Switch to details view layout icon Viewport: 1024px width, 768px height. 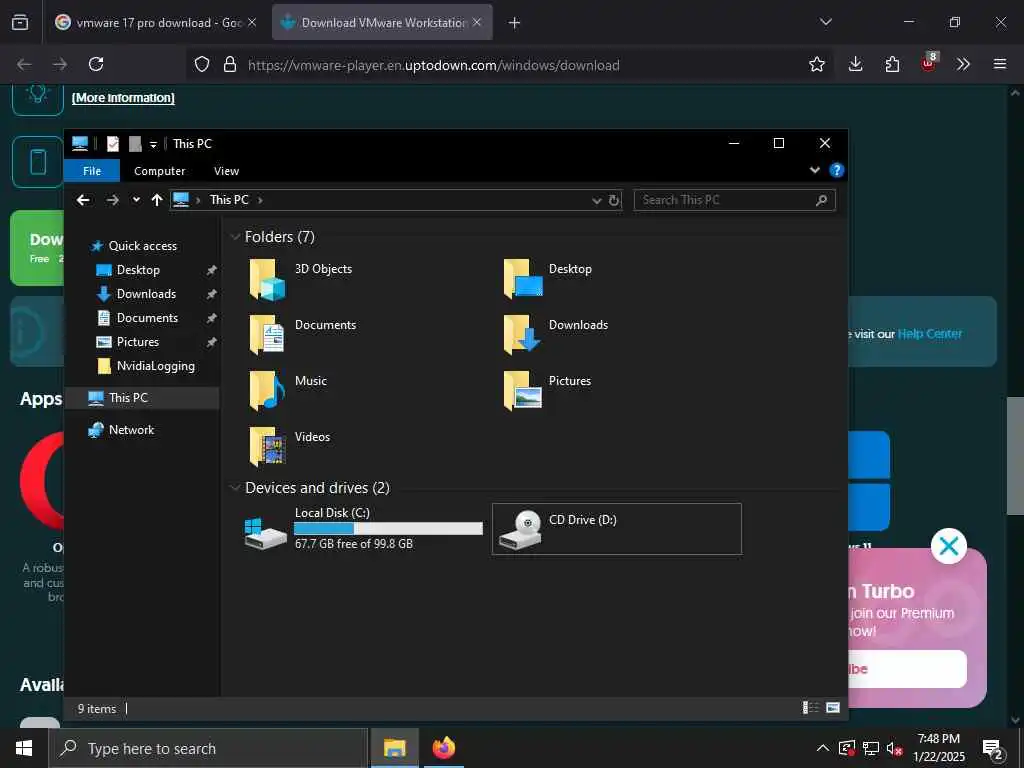(x=810, y=708)
